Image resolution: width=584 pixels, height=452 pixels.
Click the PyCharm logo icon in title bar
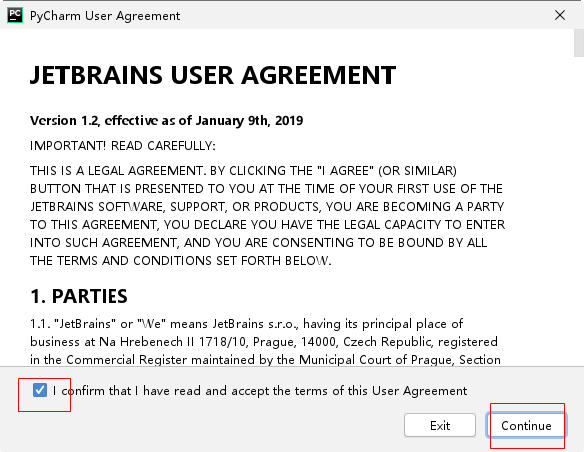(15, 15)
